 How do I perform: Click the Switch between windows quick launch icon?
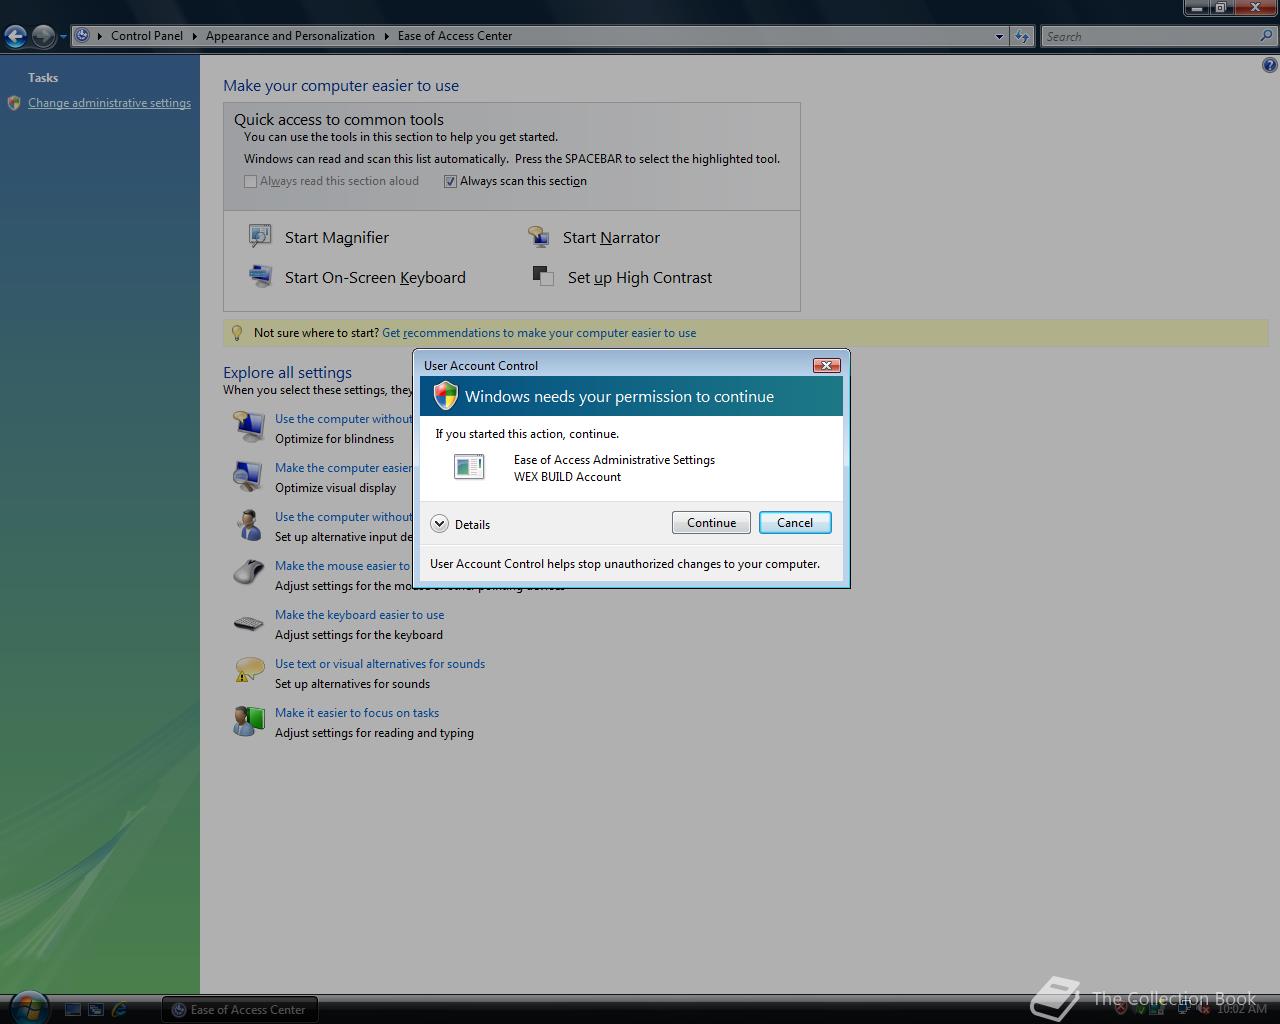tap(96, 1010)
